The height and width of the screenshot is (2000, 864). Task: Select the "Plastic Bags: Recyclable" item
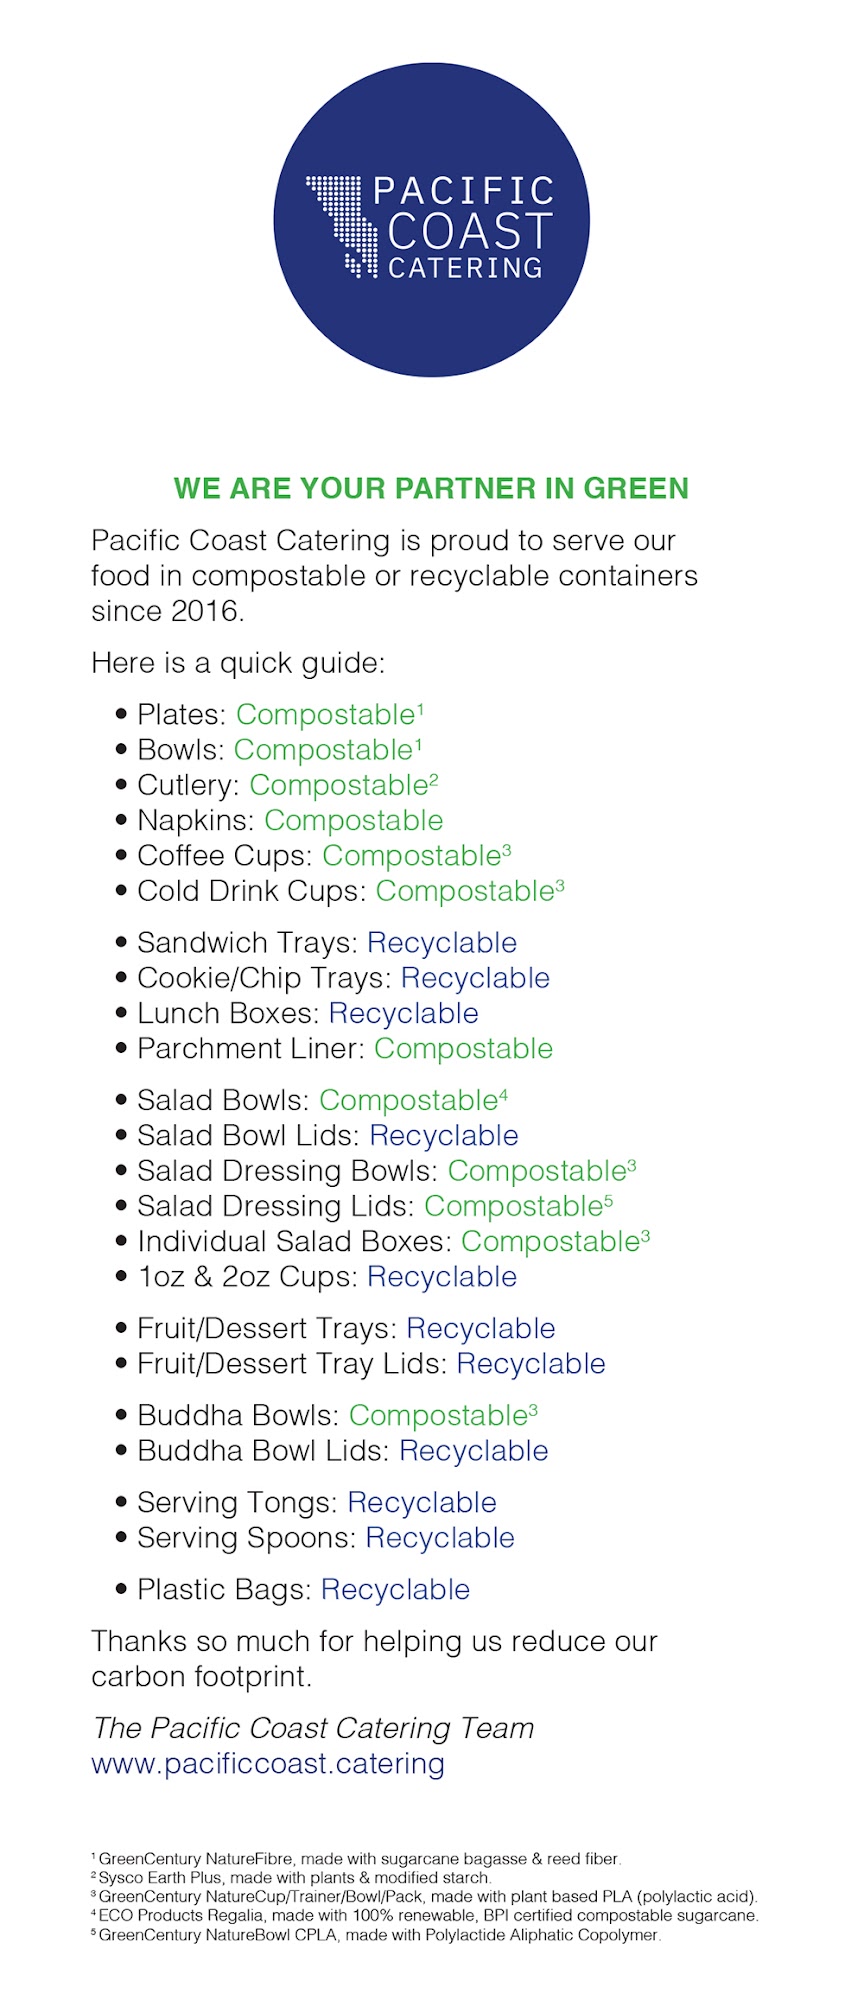tap(303, 1590)
